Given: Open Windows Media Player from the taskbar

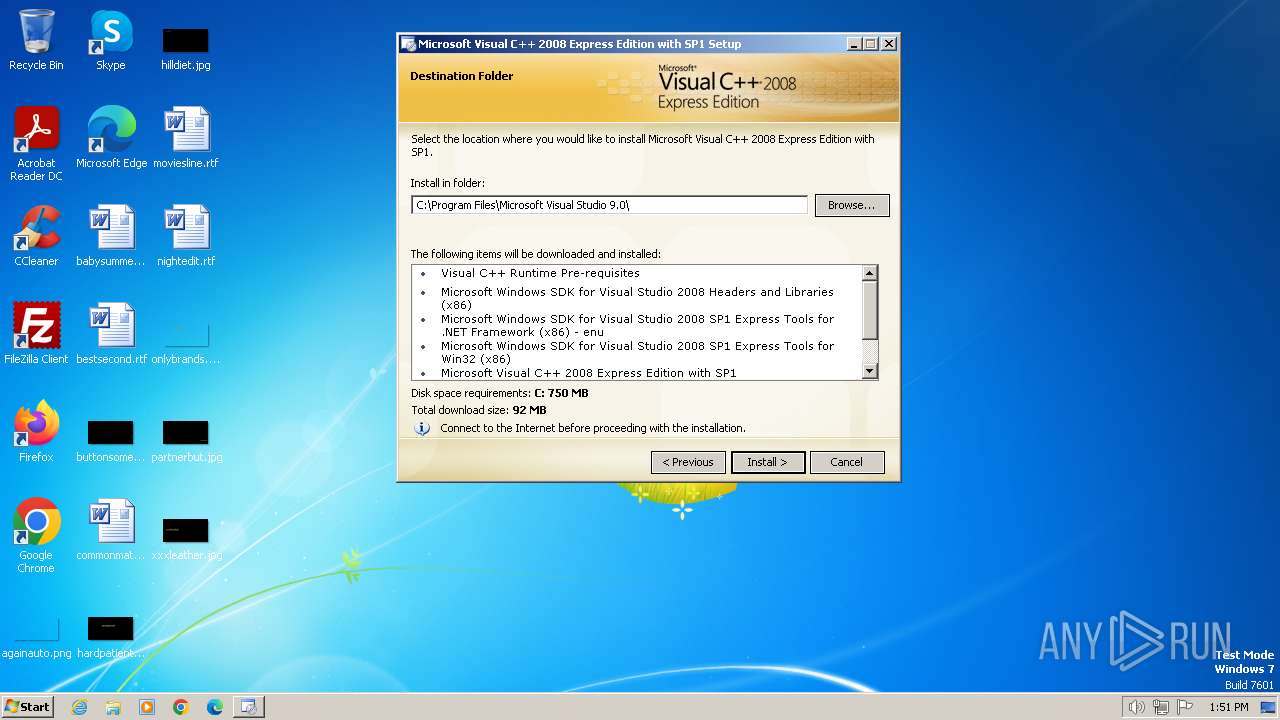Looking at the screenshot, I should click(147, 707).
